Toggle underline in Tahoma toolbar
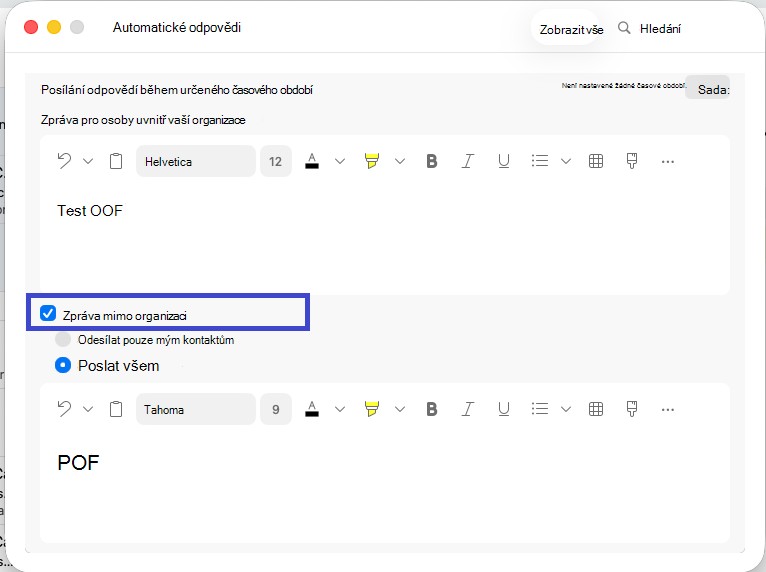This screenshot has width=766, height=572. click(504, 409)
